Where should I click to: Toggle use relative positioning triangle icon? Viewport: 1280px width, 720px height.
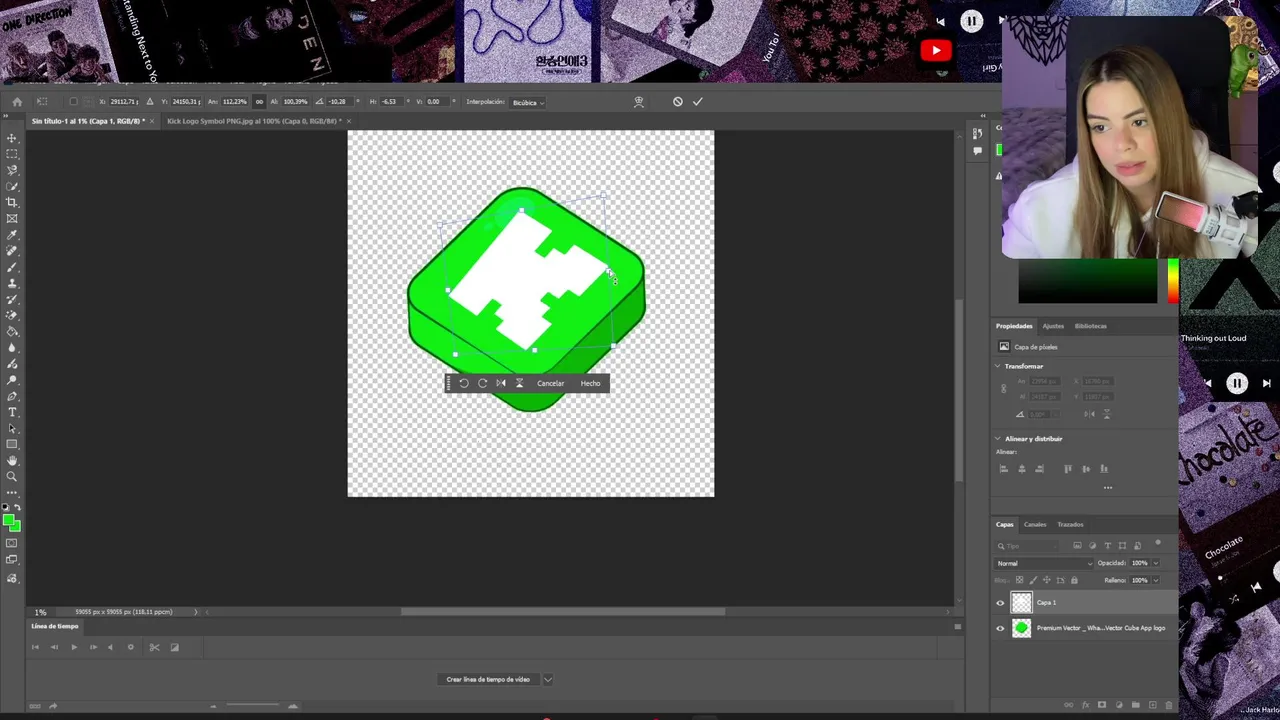pyautogui.click(x=150, y=101)
